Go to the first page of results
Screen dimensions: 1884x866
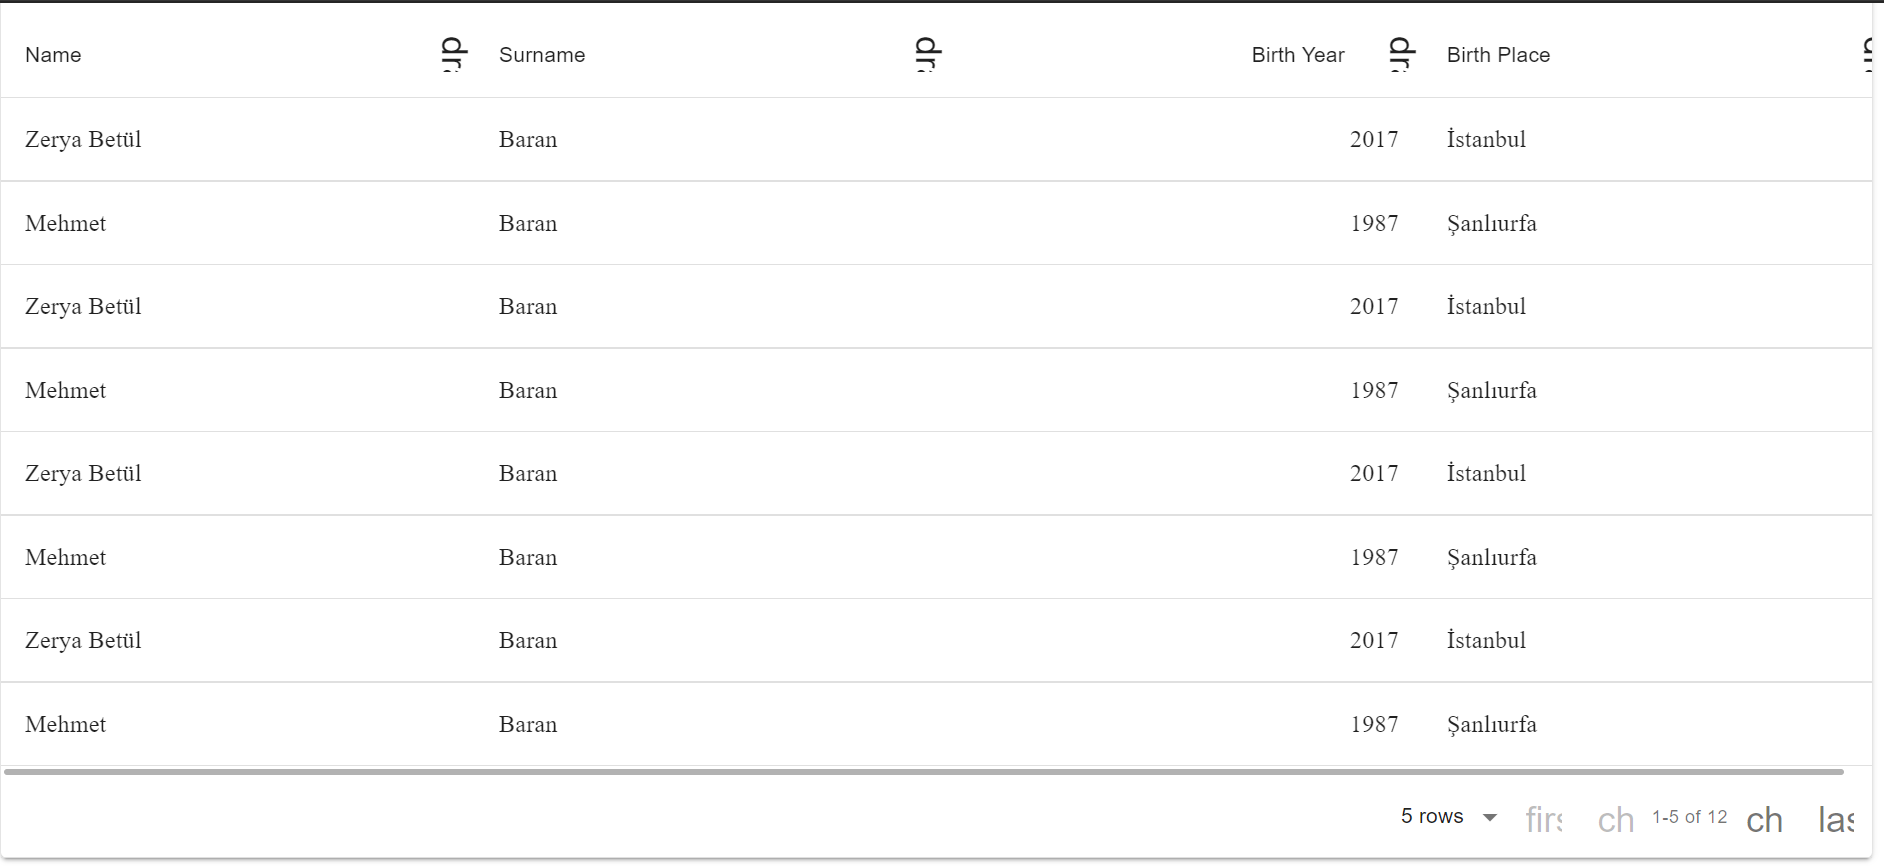coord(1544,820)
